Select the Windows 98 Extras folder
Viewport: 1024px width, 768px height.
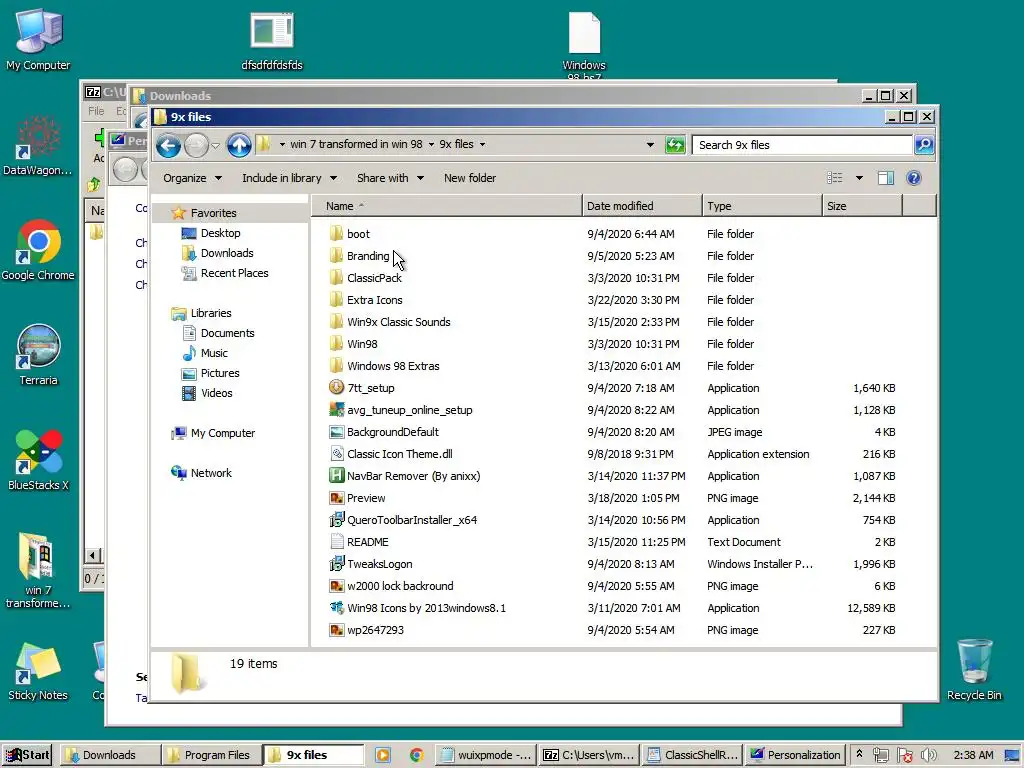click(384, 366)
